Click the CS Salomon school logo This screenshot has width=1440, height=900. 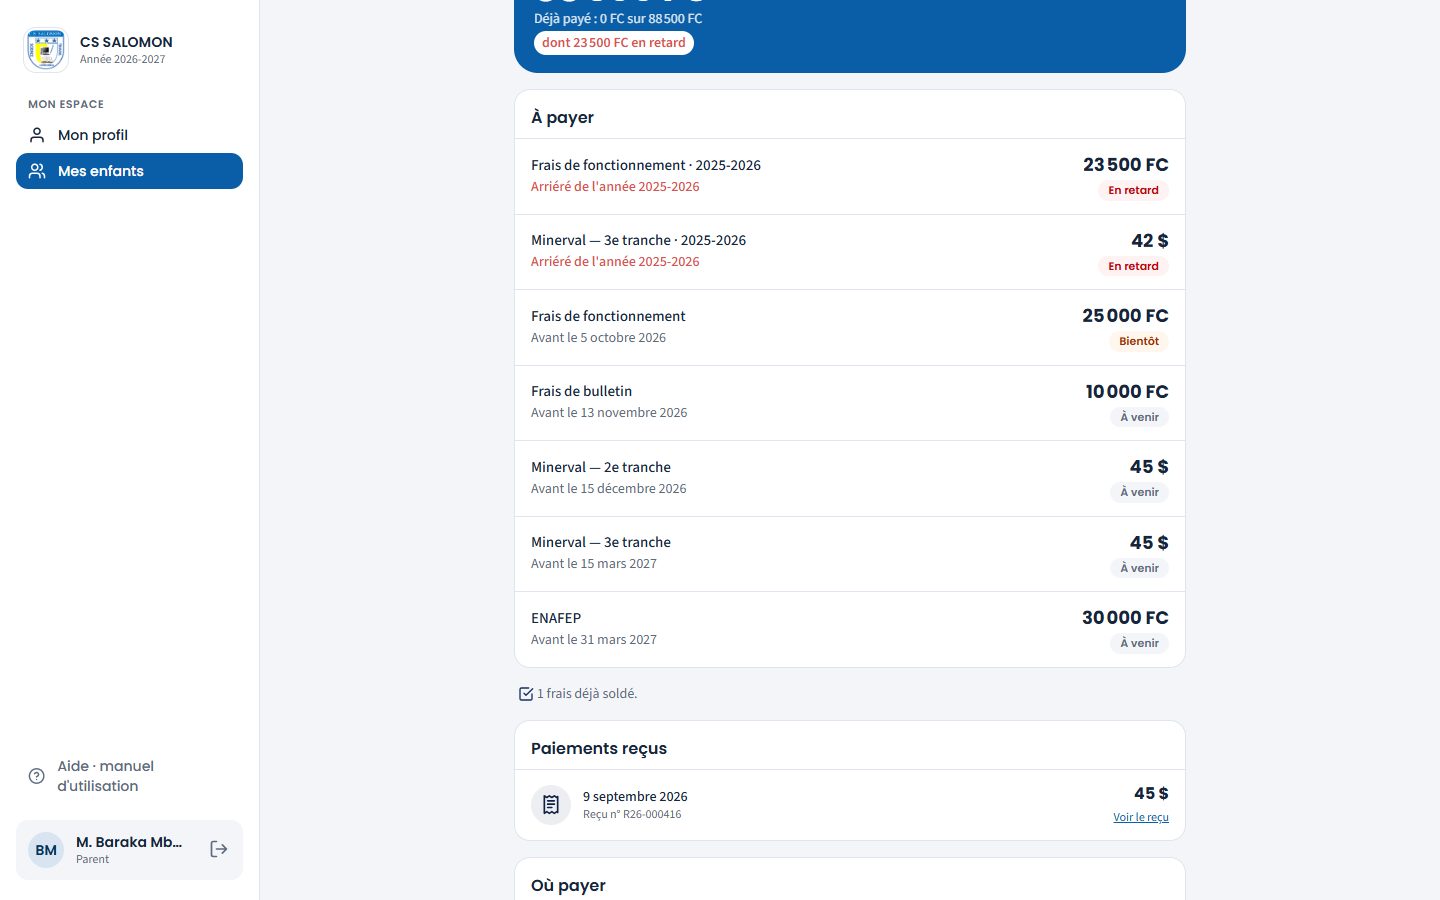[x=46, y=50]
